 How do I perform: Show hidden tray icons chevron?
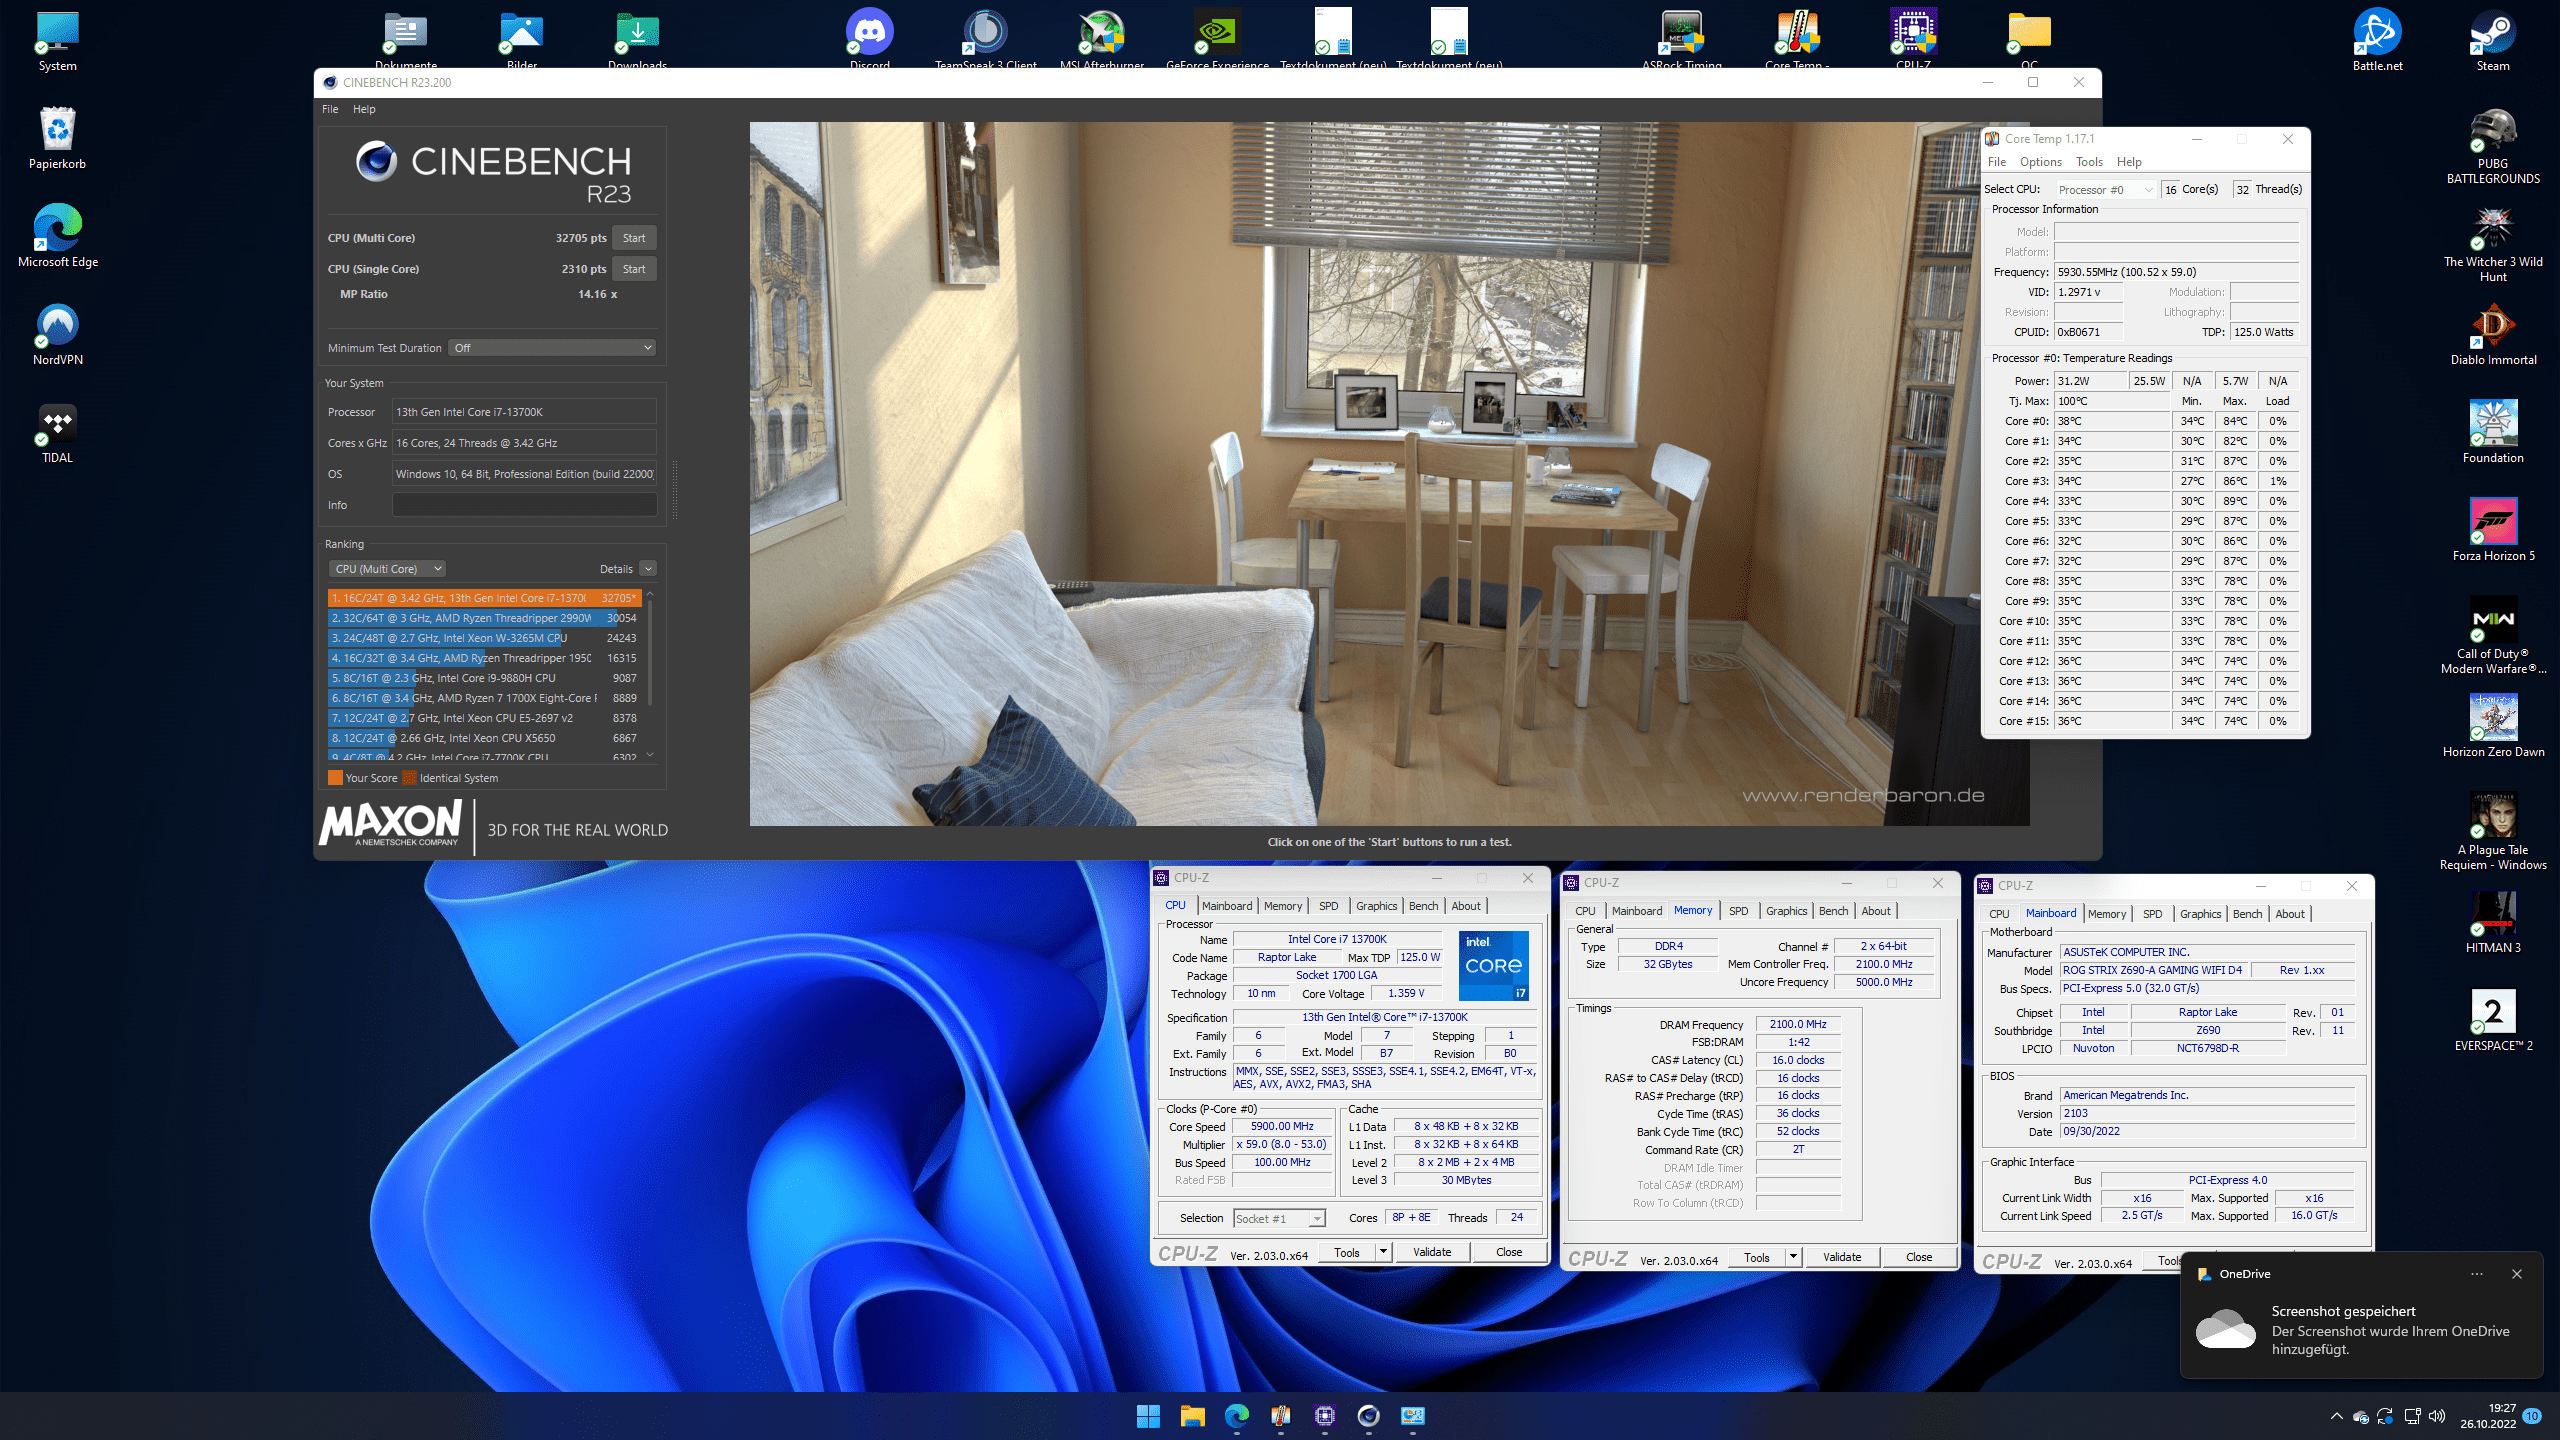click(2337, 1416)
